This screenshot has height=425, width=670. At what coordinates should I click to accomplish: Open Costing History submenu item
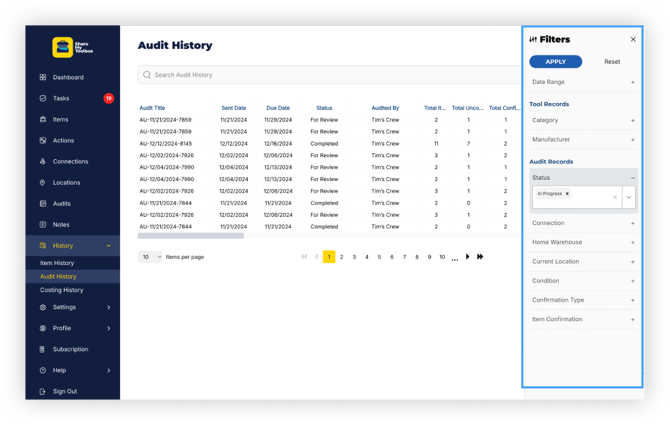click(x=62, y=290)
